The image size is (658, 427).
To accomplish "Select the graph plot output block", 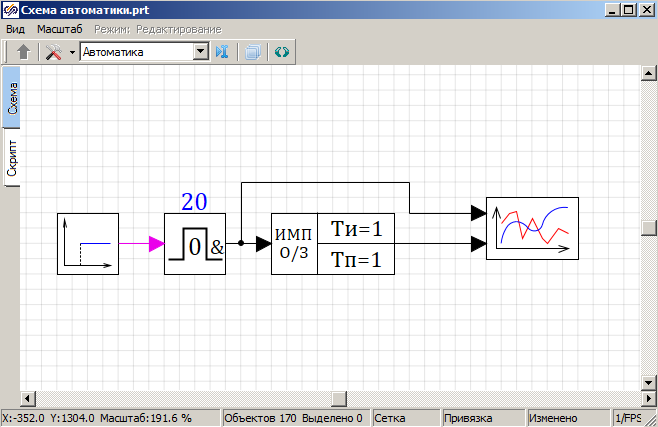I will tap(532, 229).
